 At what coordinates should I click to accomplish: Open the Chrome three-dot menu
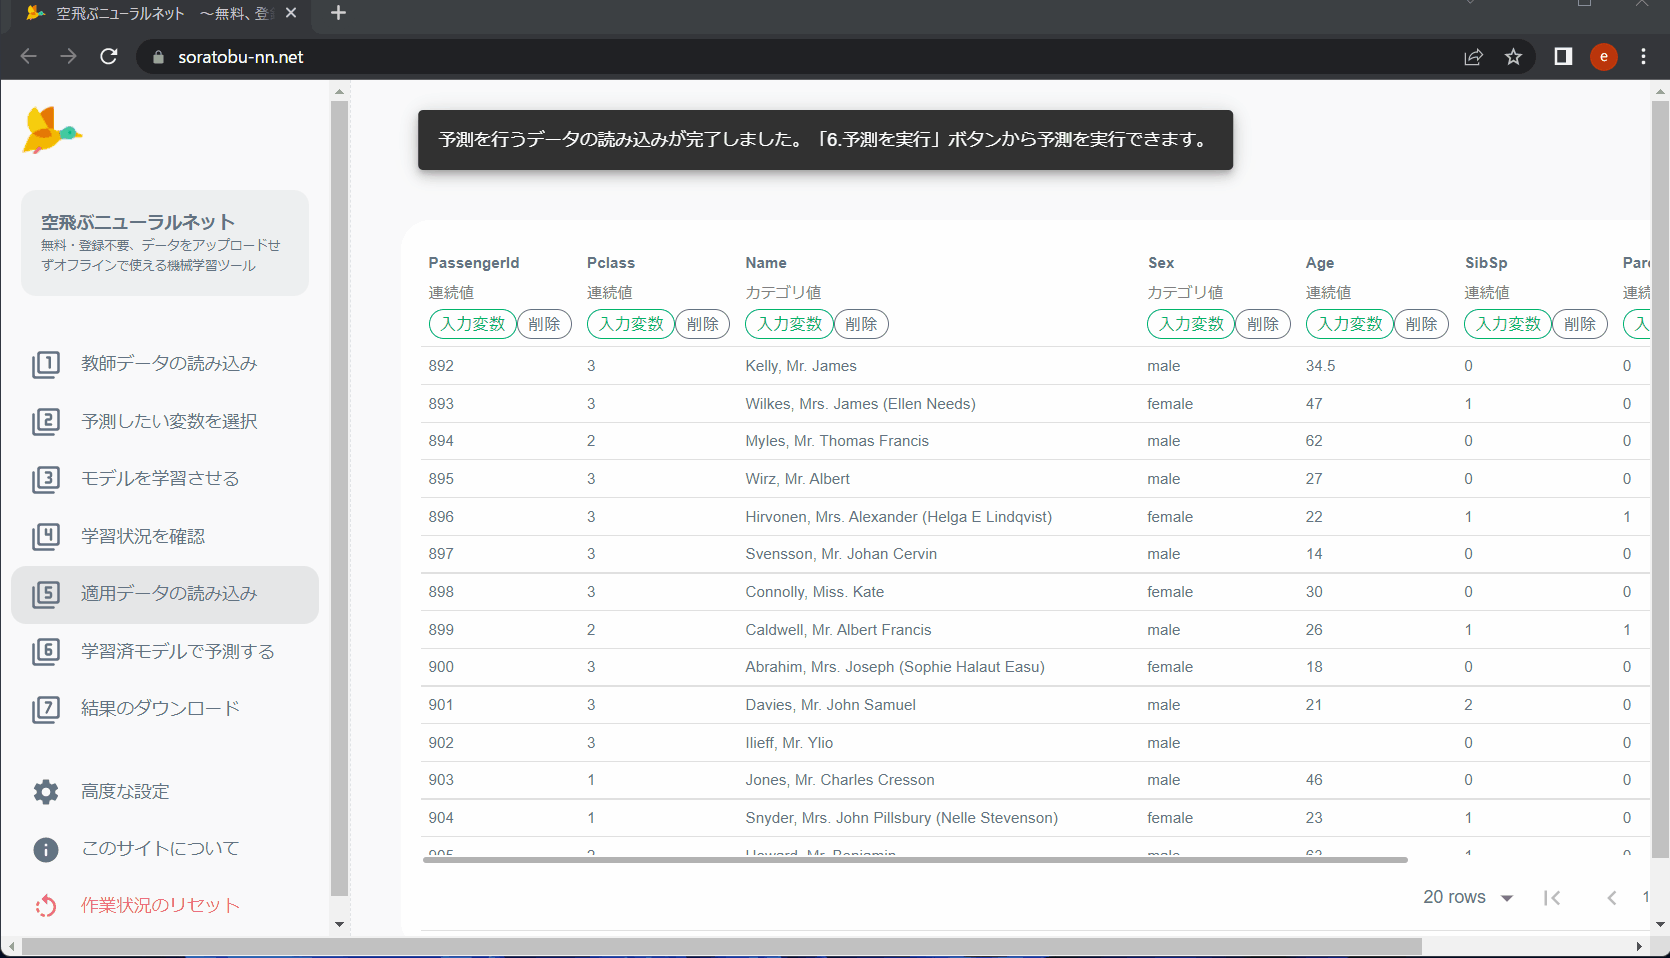[1643, 57]
